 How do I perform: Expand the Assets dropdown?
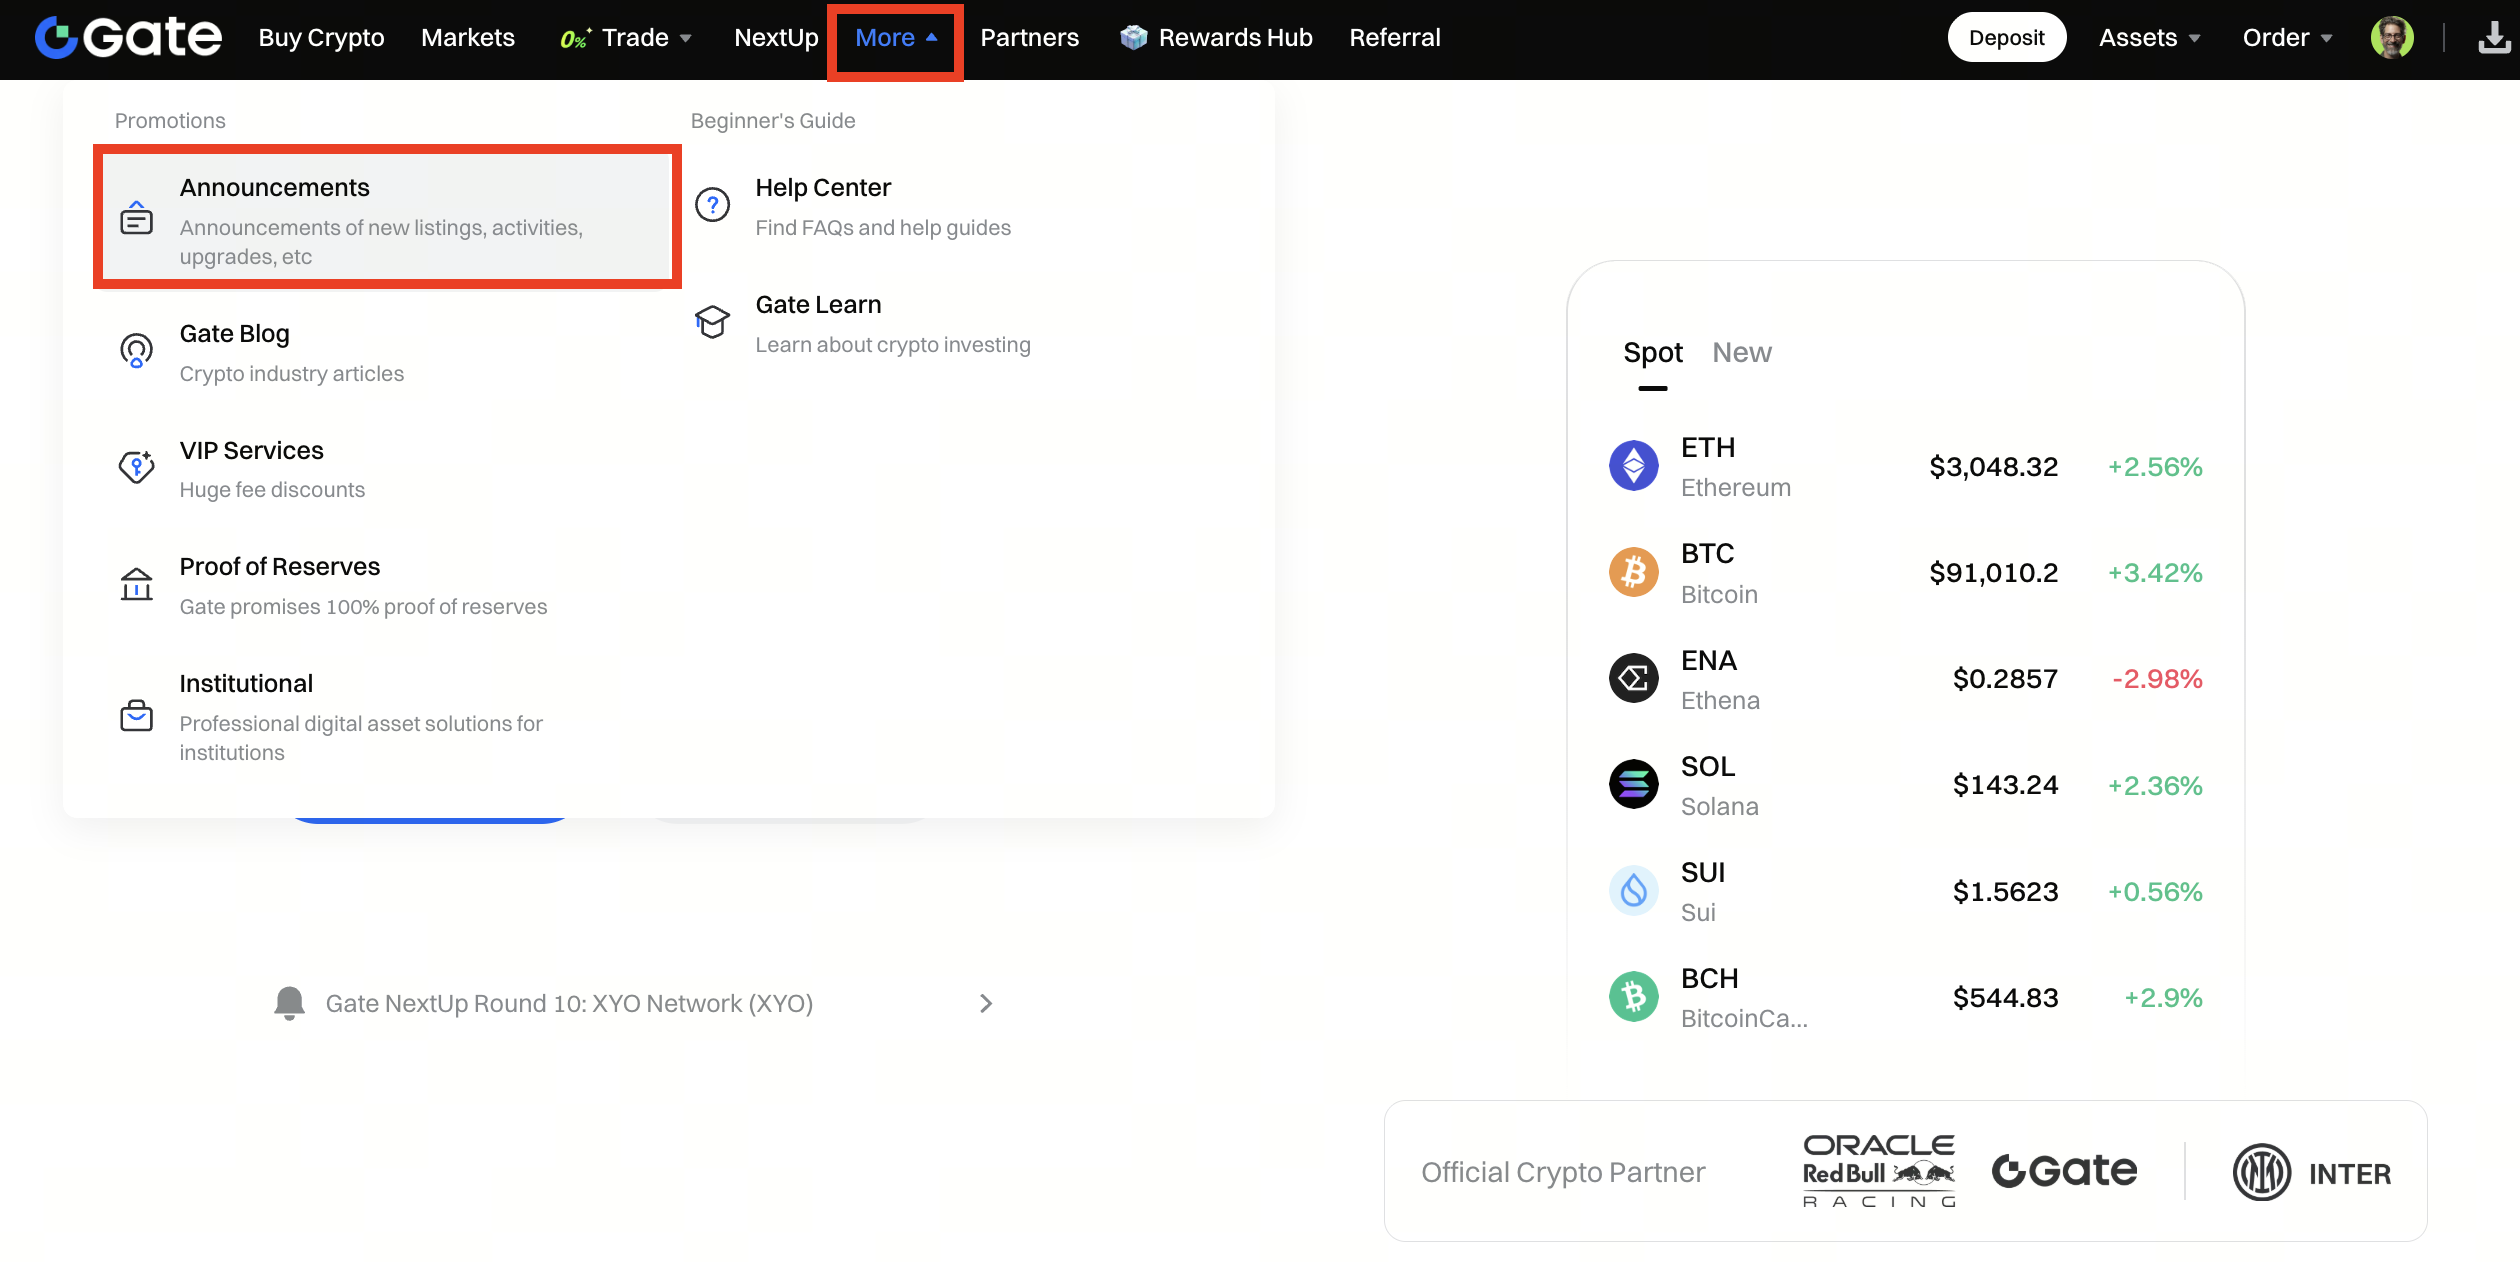2149,38
